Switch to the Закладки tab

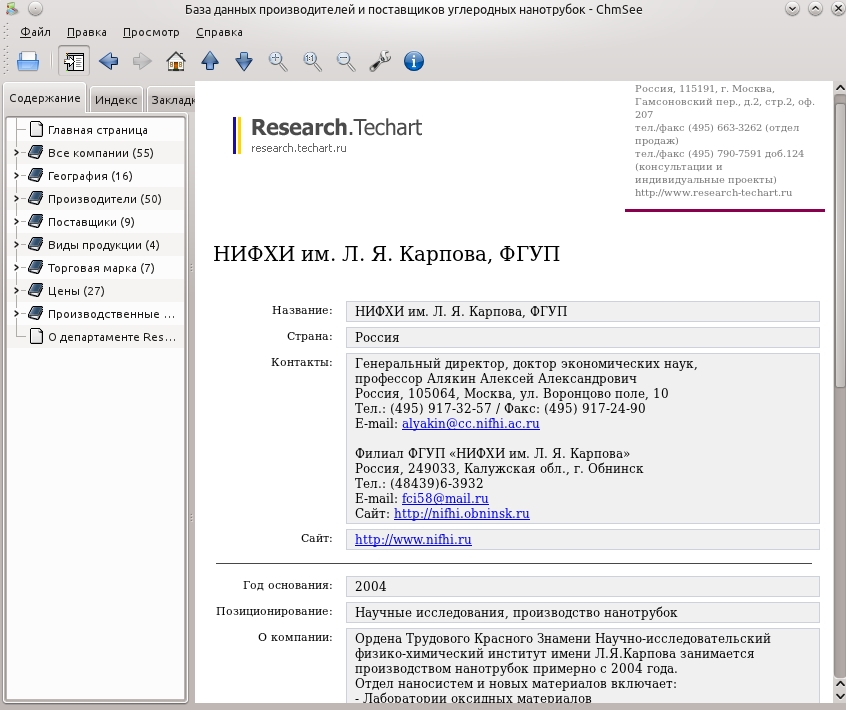pos(172,100)
